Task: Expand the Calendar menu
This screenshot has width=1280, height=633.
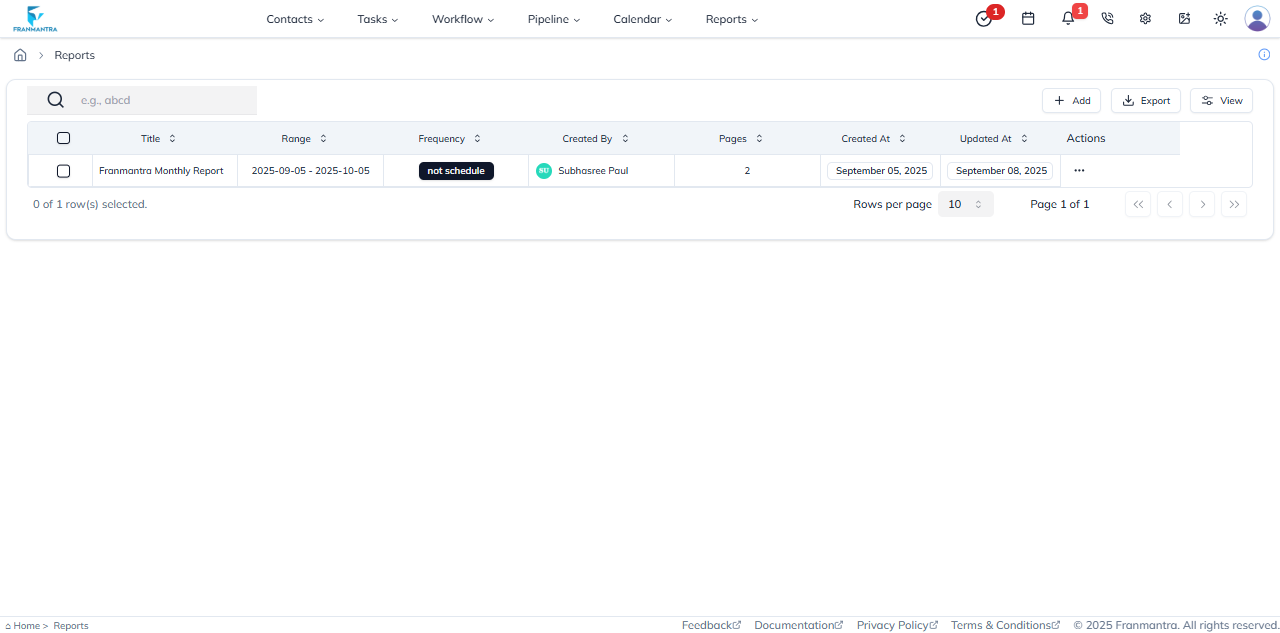Action: [643, 19]
